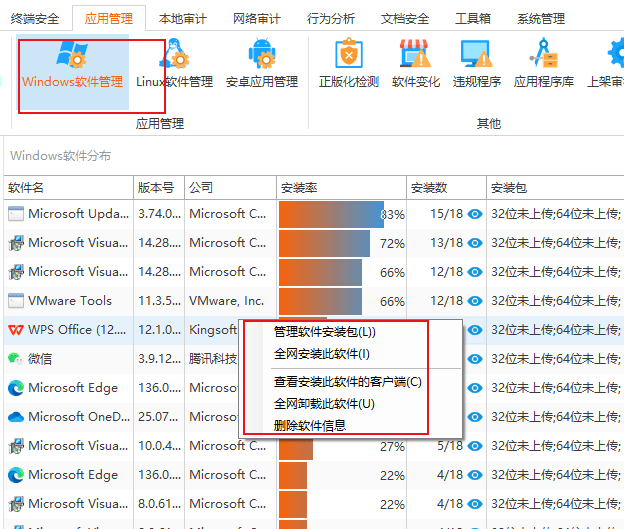Choose 全网卸载此软件(U) menu entry

[324, 404]
